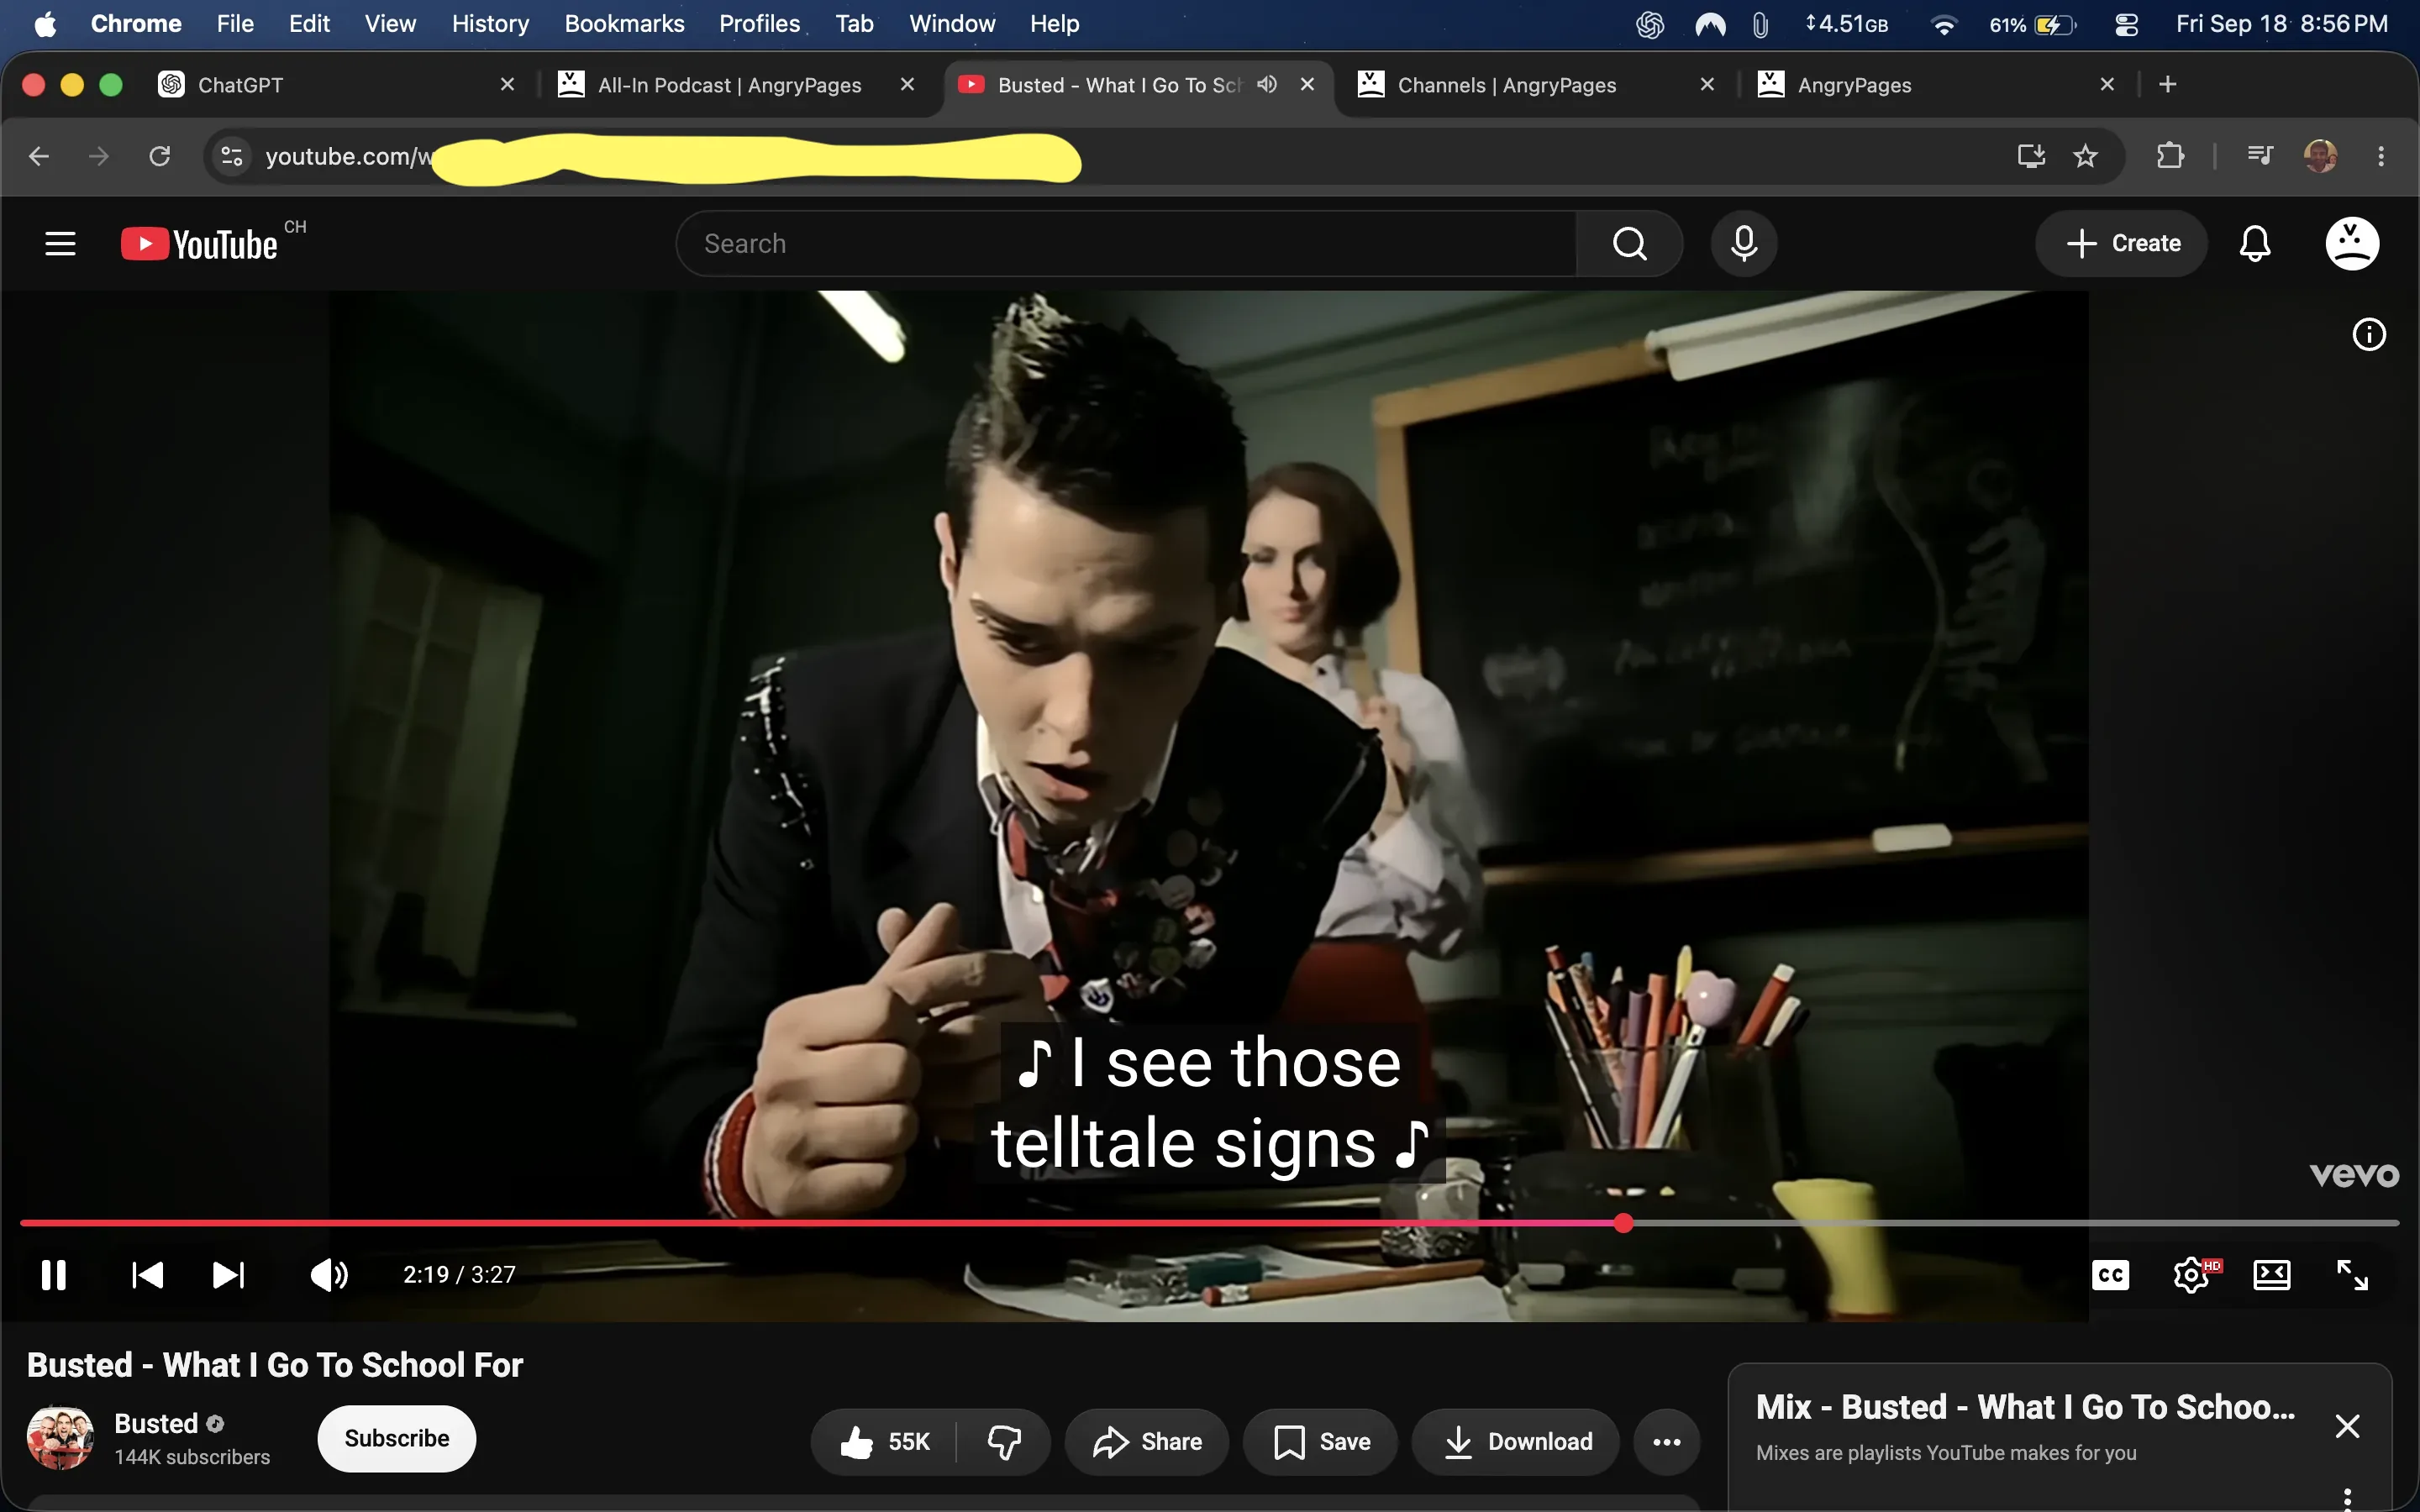Switch to the ChatGPT tab
The image size is (2420, 1512).
coord(338,85)
